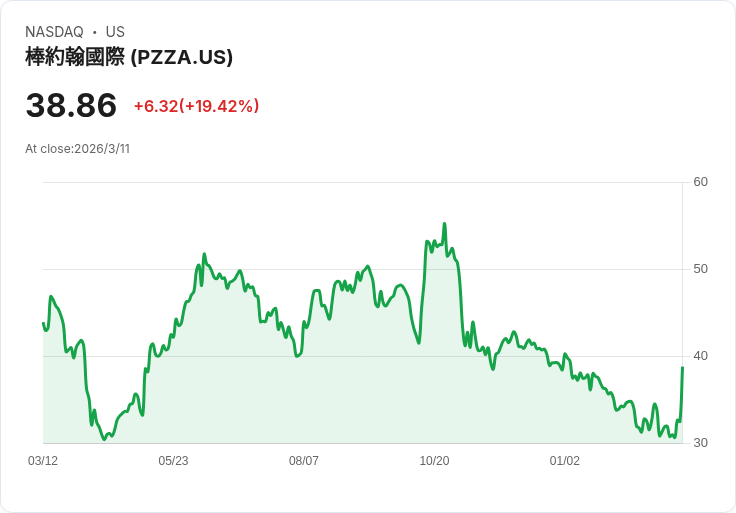
Task: Click the latest endpoint of the price line
Action: (682, 368)
